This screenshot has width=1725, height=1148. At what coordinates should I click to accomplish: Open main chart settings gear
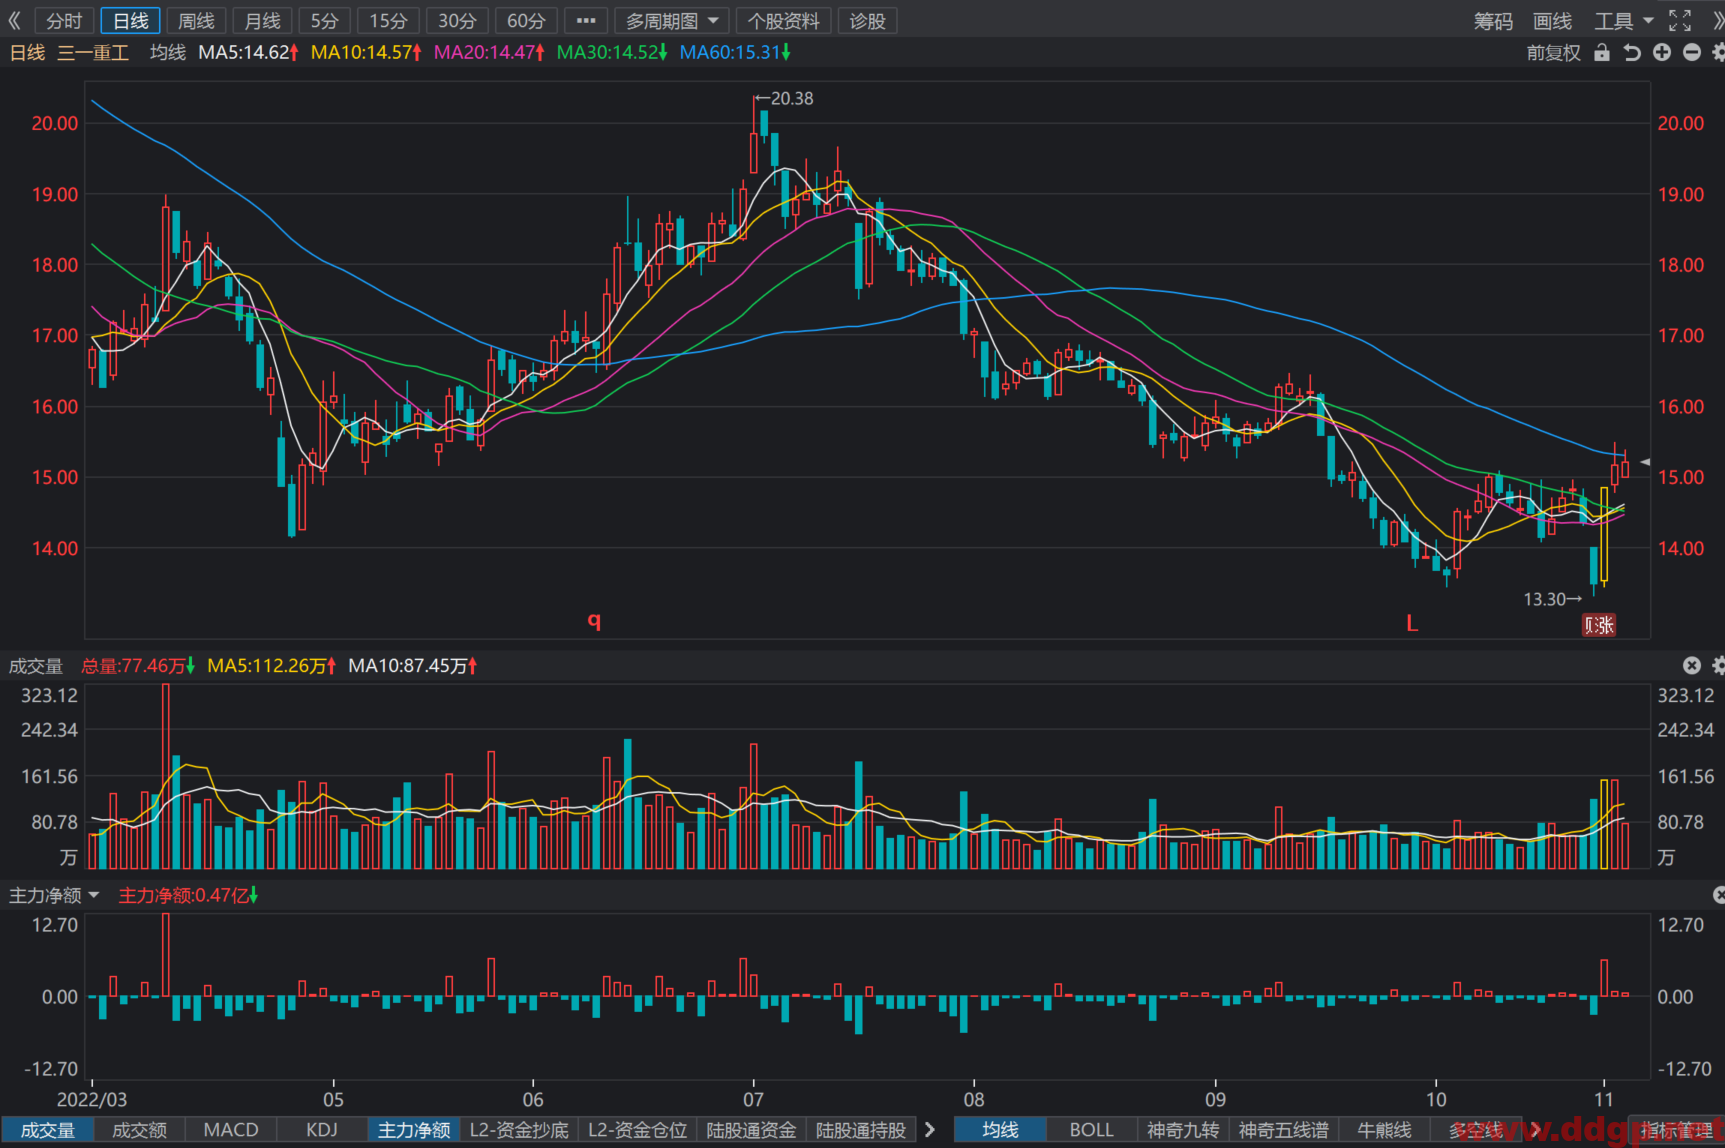pos(1719,52)
